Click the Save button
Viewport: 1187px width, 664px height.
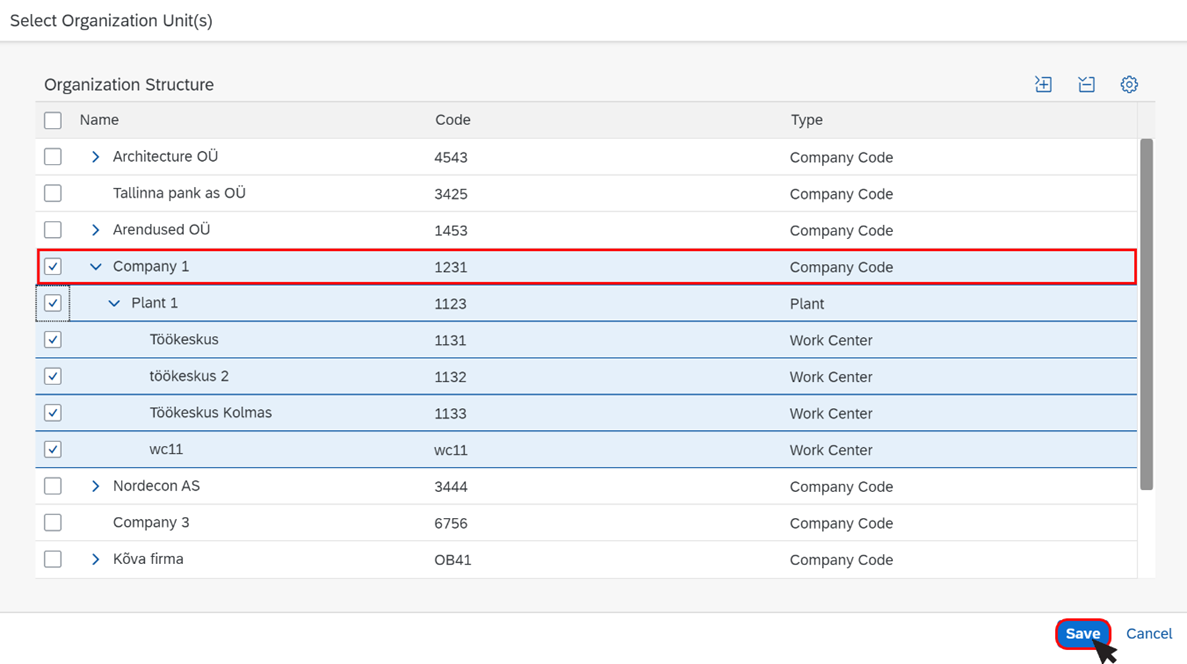pos(1083,634)
